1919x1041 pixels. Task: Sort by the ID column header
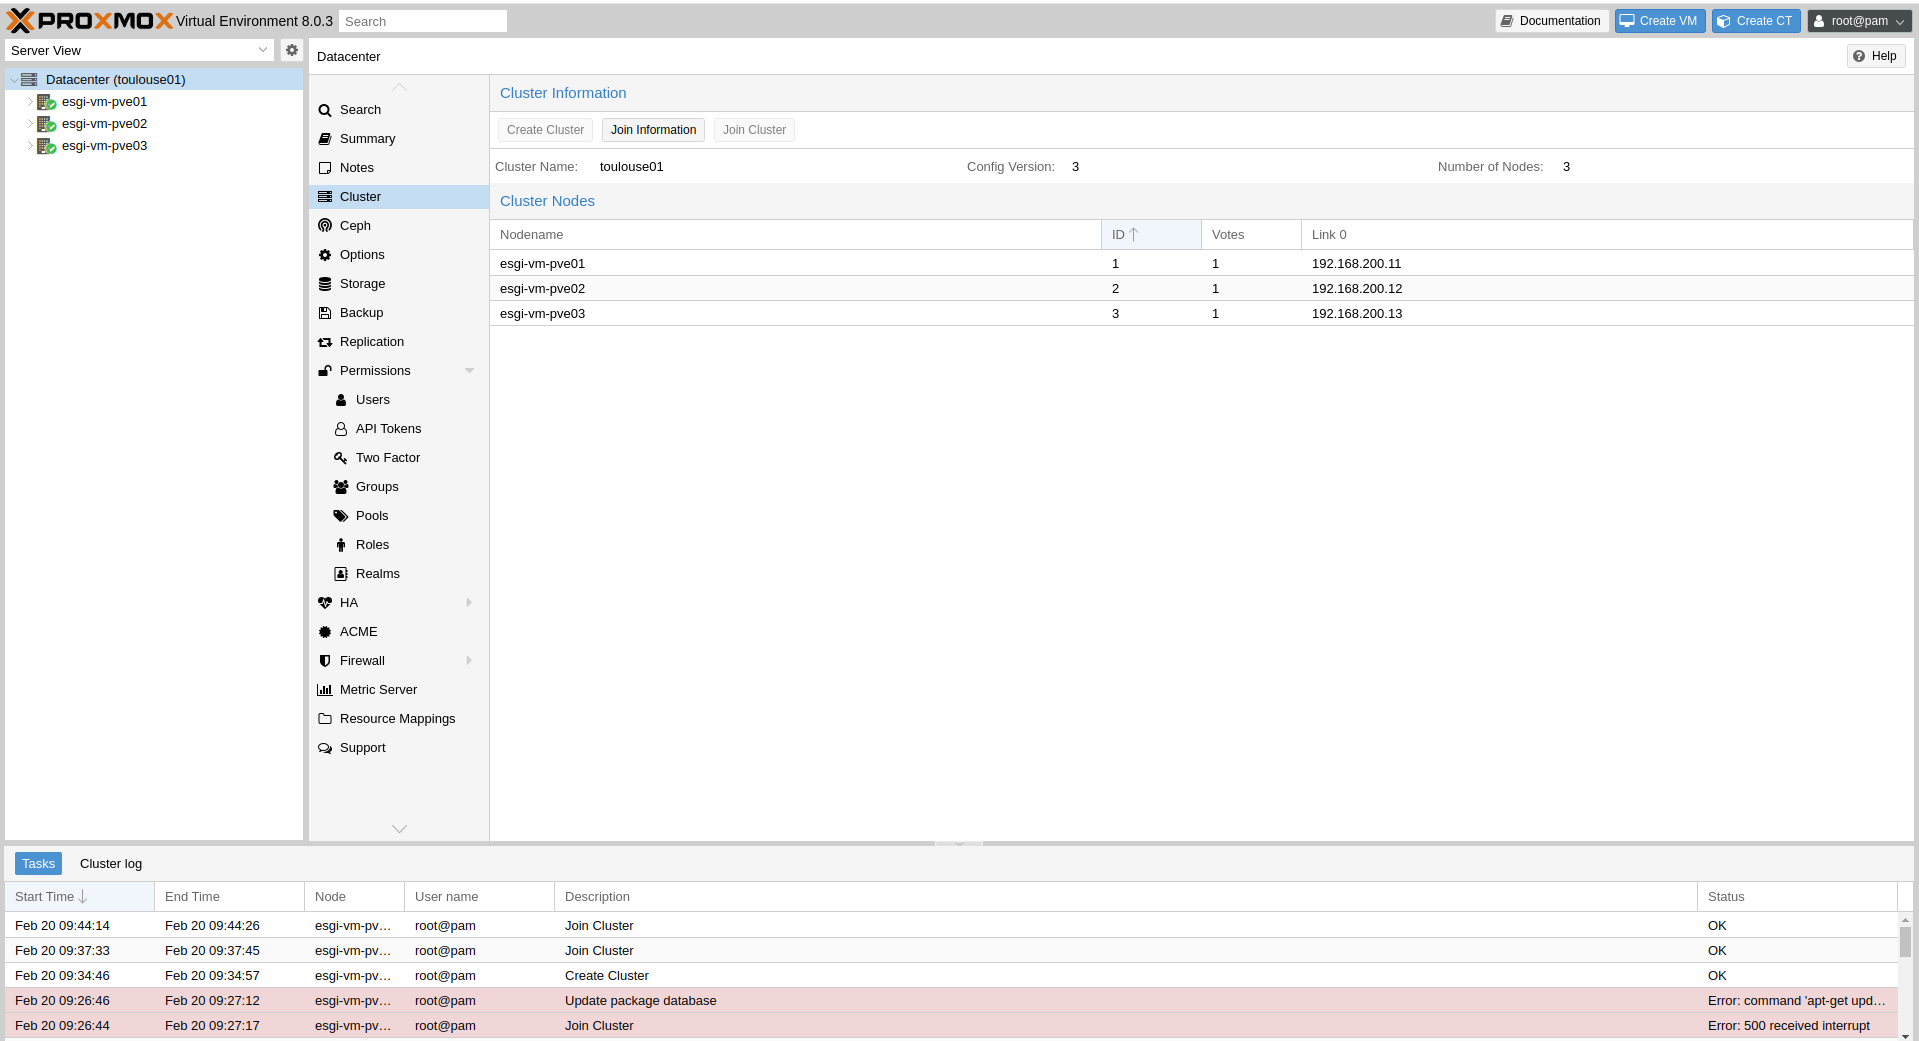(x=1151, y=235)
